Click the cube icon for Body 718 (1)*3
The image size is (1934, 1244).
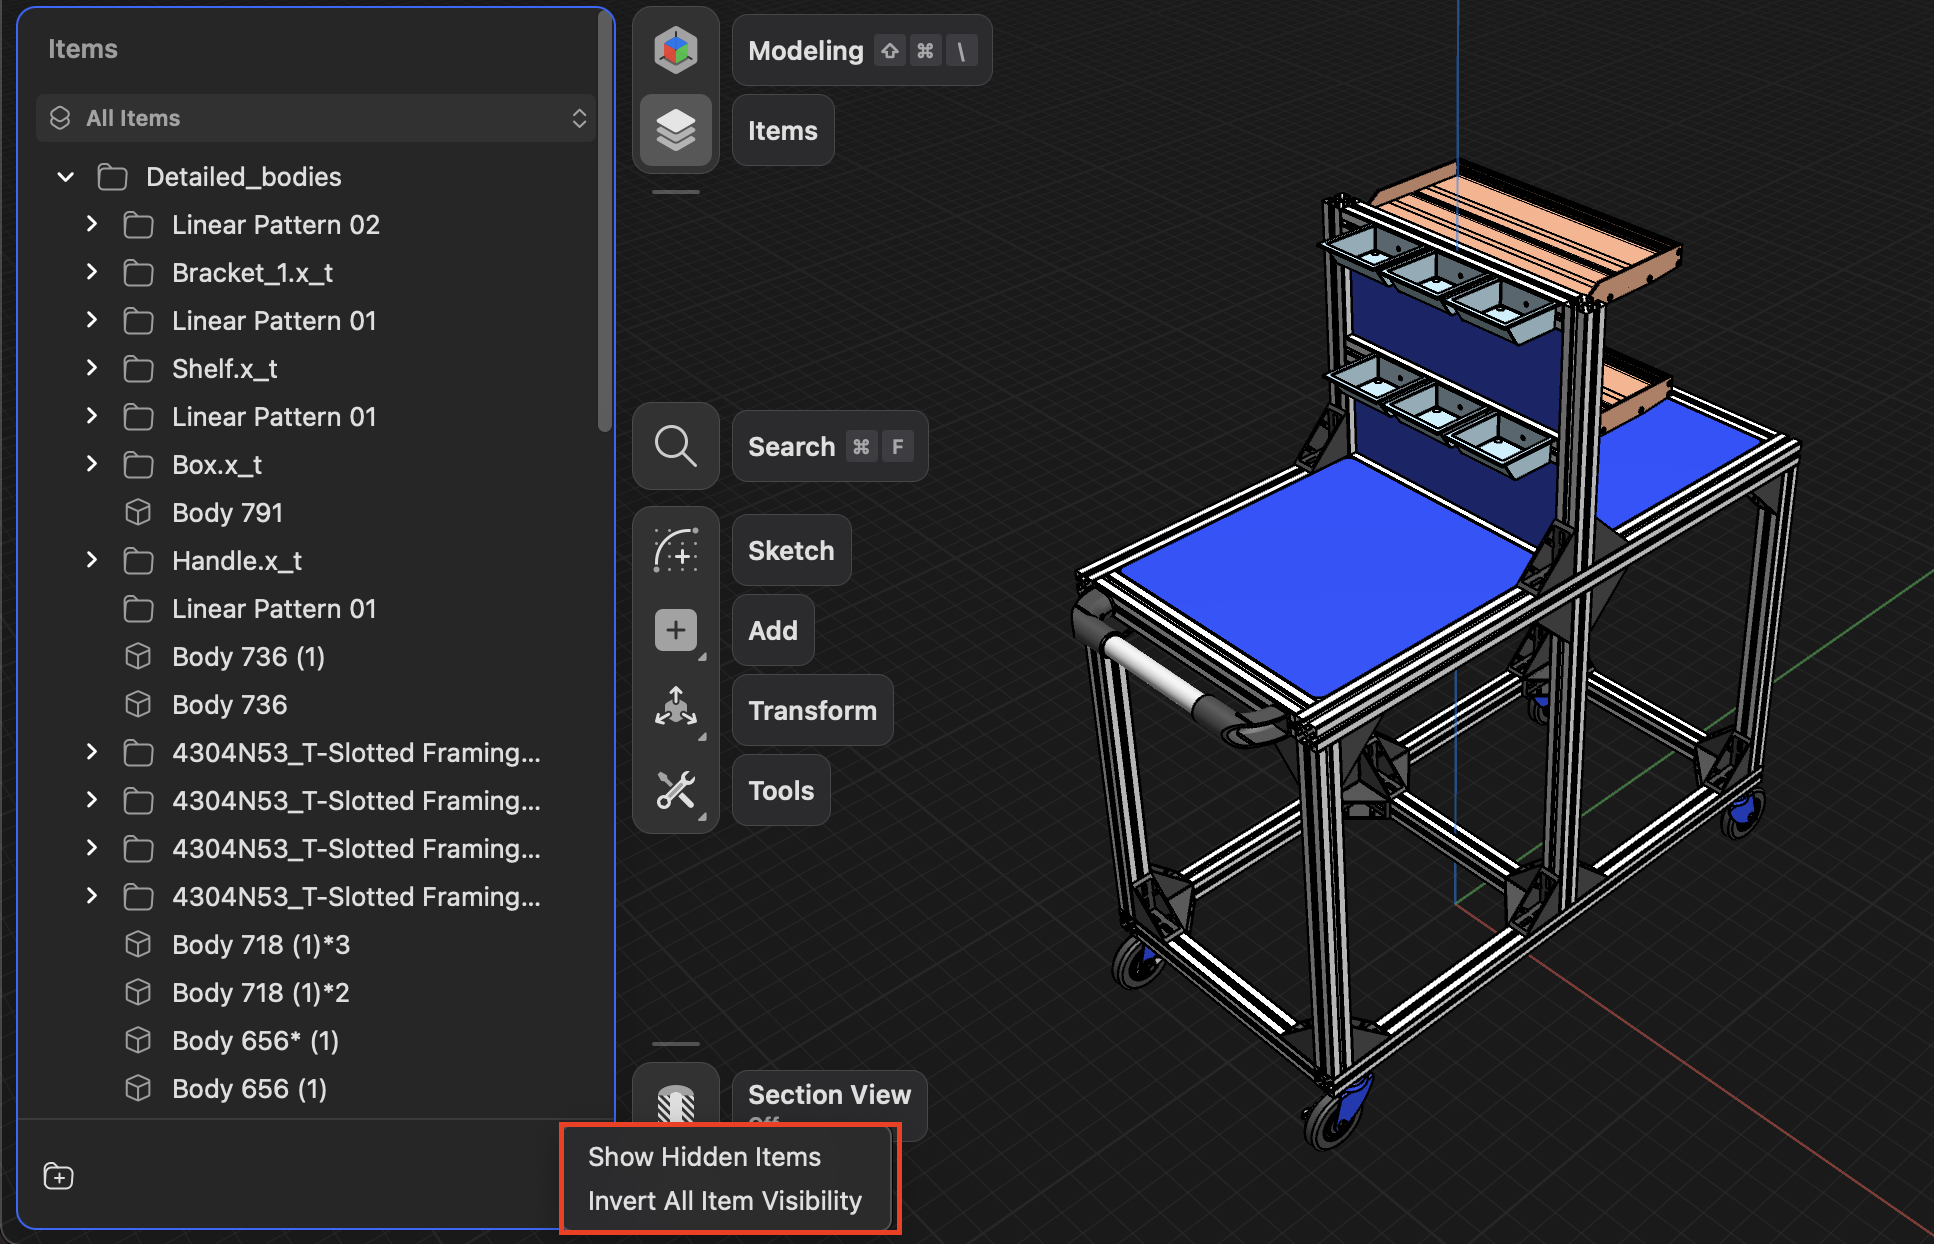(x=138, y=944)
